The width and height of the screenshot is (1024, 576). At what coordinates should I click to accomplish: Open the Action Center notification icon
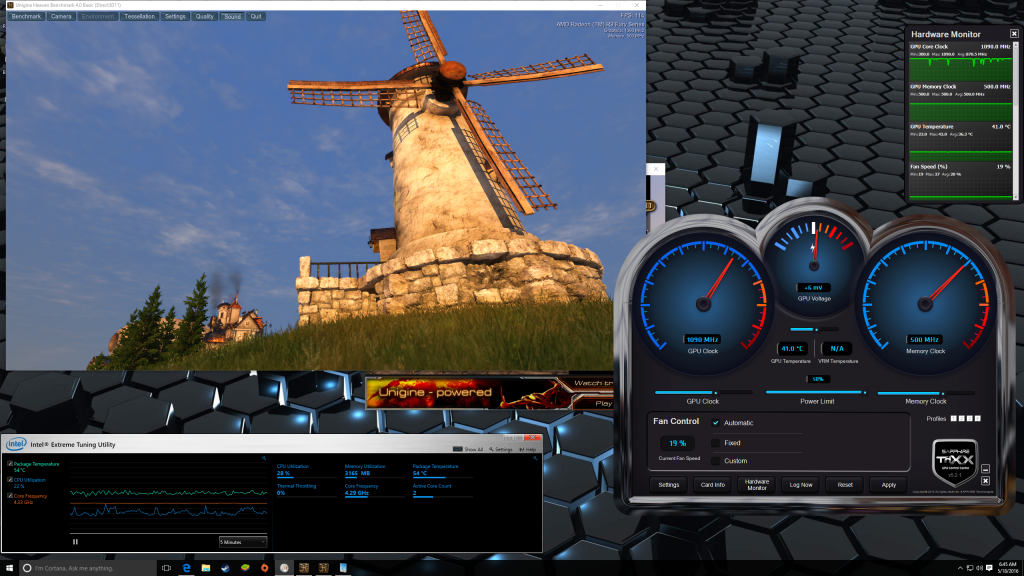pos(989,568)
